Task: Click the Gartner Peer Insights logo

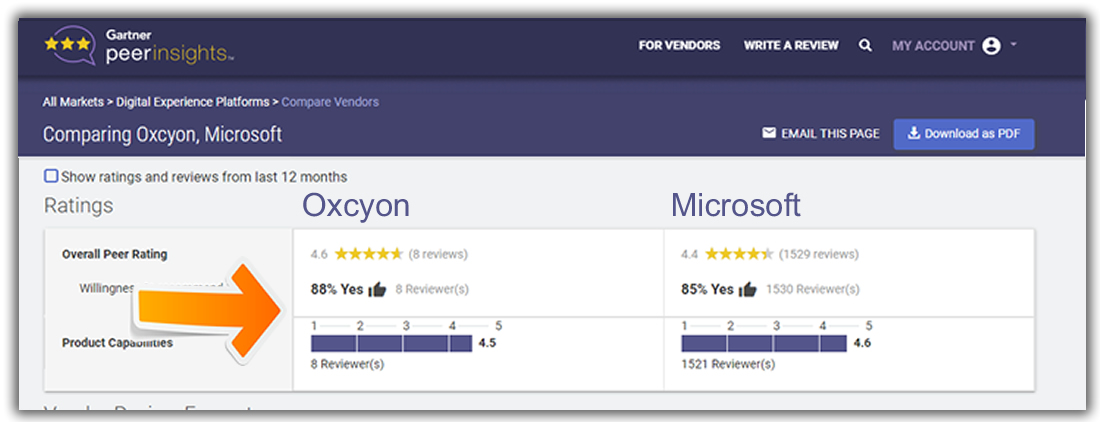Action: 138,47
